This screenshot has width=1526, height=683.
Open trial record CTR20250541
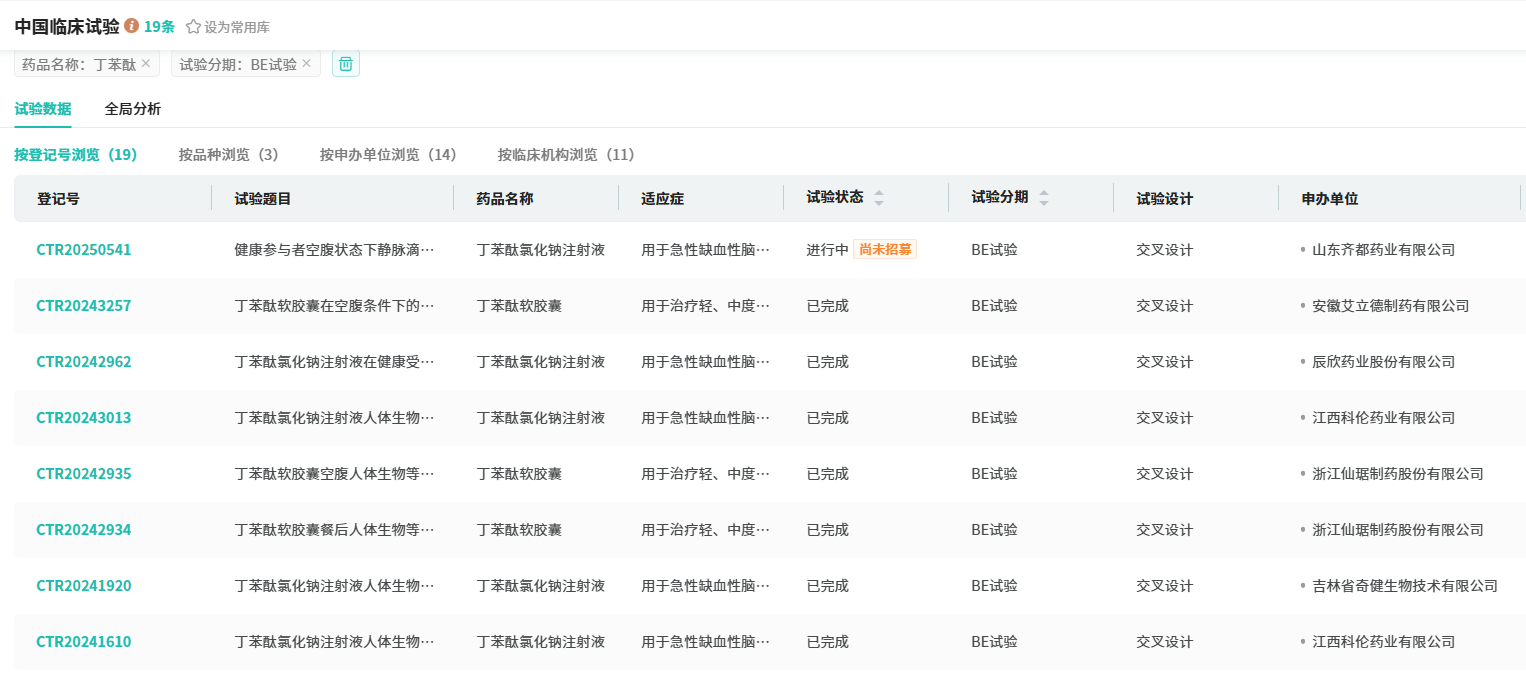point(84,250)
